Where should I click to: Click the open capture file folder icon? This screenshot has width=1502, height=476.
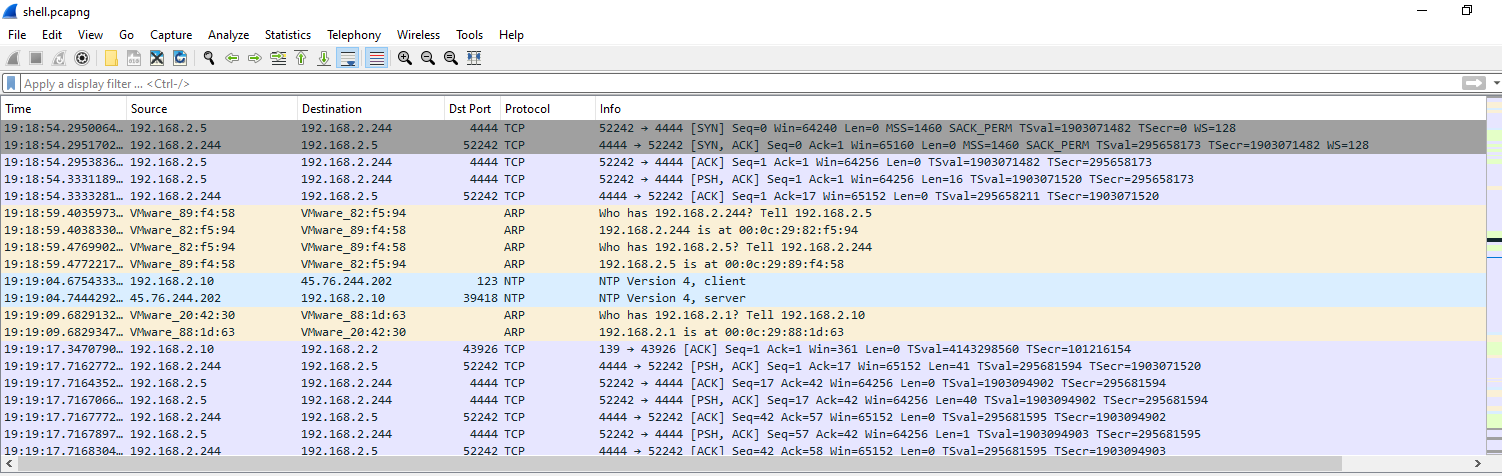tap(111, 58)
